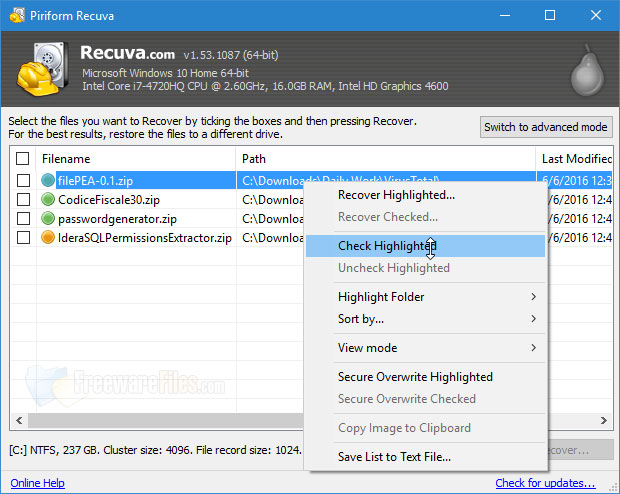
Task: Click the Recuva hard hat app icon in title bar
Action: pos(17,15)
